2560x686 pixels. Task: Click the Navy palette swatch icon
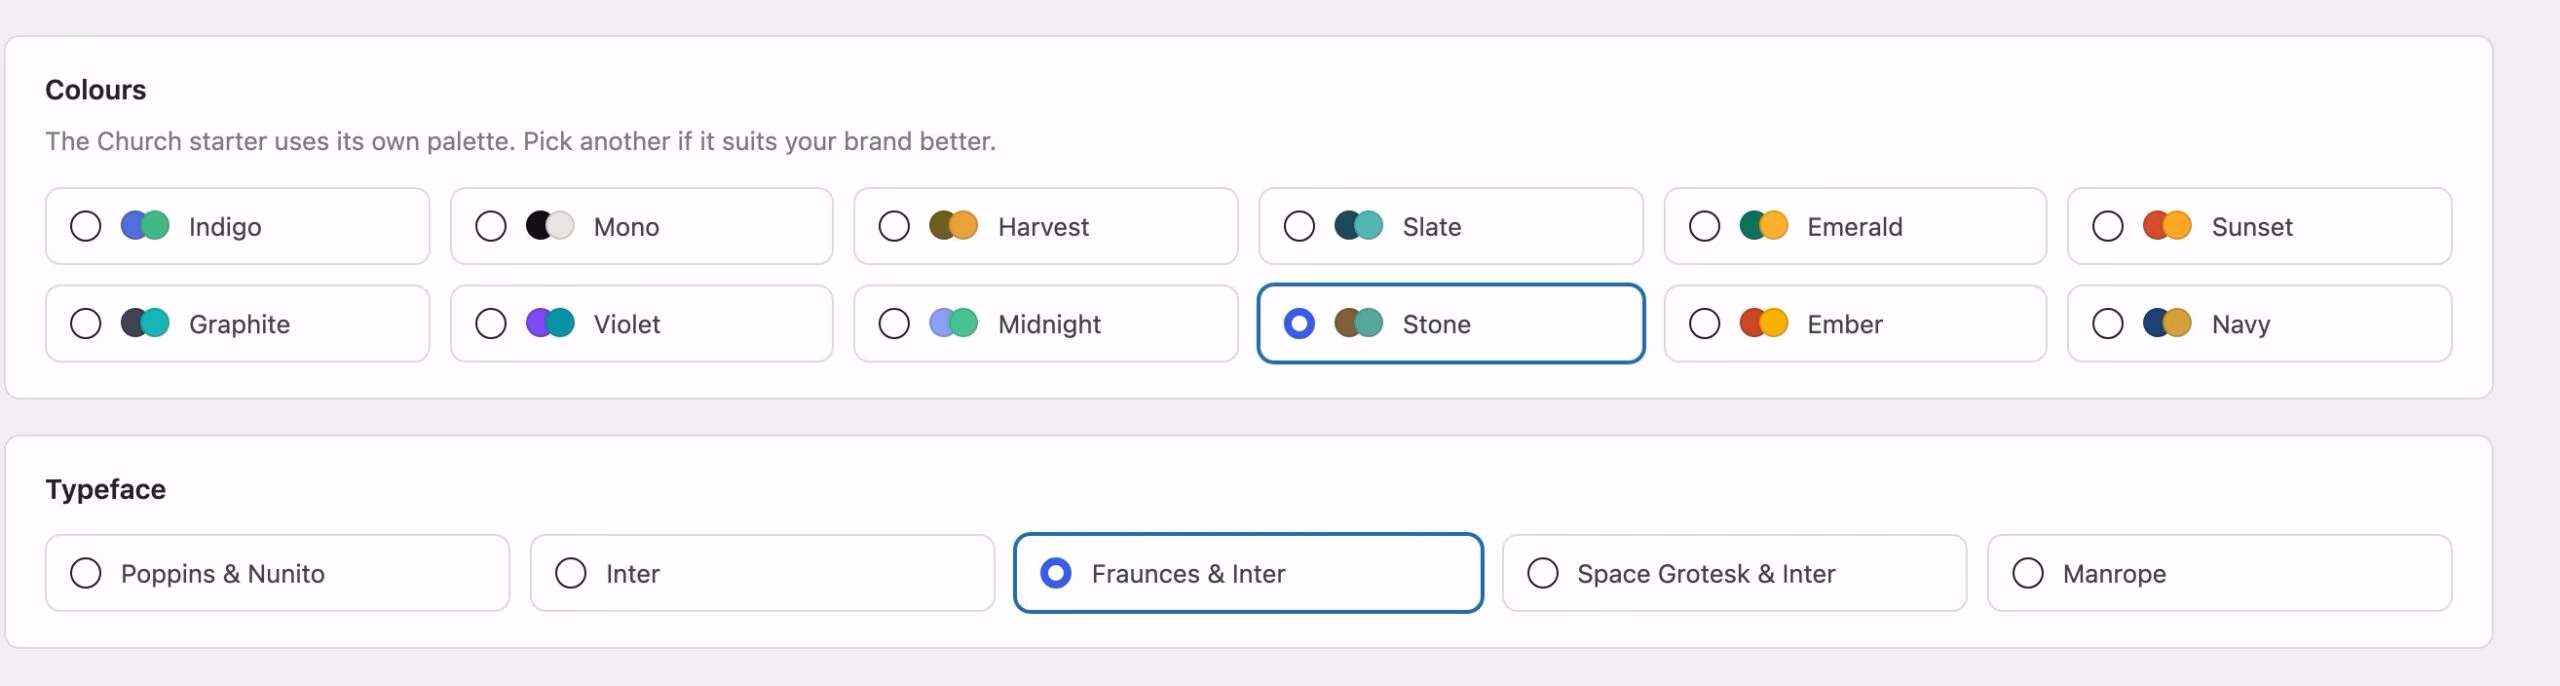coord(2167,323)
